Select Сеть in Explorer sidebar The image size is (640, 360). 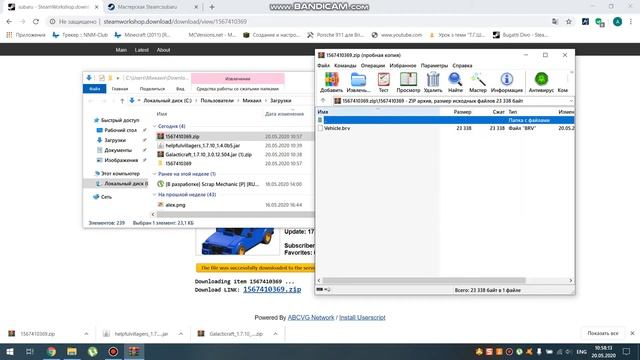point(106,197)
